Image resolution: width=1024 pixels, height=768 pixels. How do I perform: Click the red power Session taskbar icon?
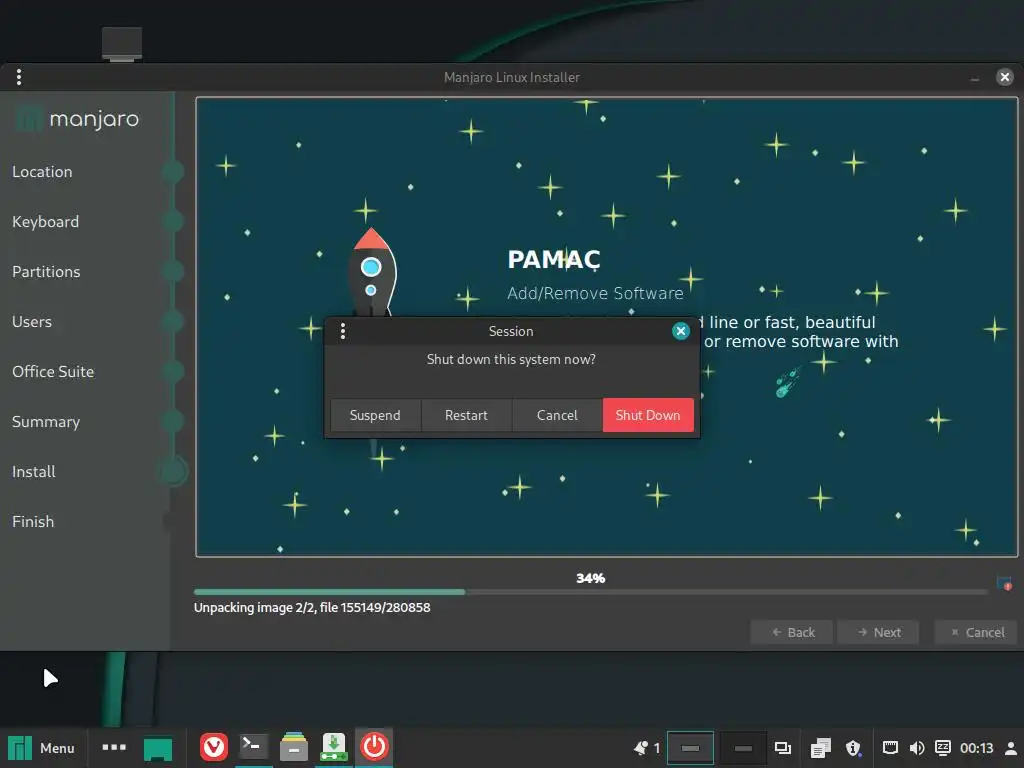(374, 746)
